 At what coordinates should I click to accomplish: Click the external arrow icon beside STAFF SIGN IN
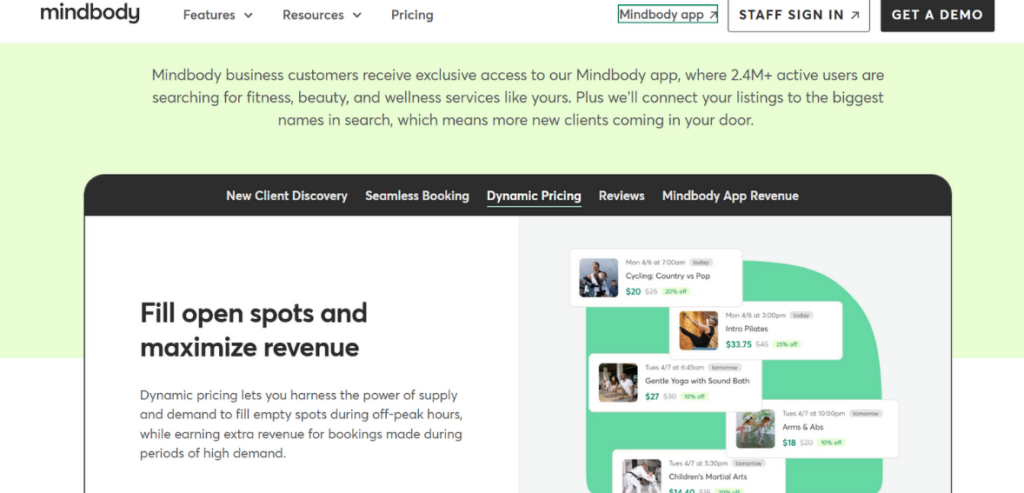[x=855, y=16]
